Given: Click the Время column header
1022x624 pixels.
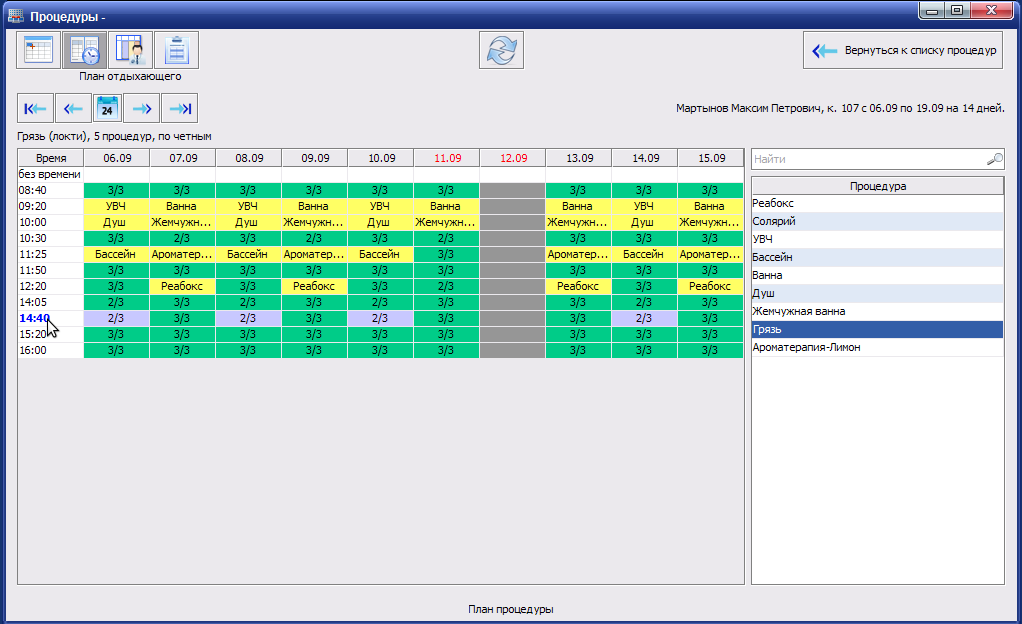Looking at the screenshot, I should click(51, 158).
